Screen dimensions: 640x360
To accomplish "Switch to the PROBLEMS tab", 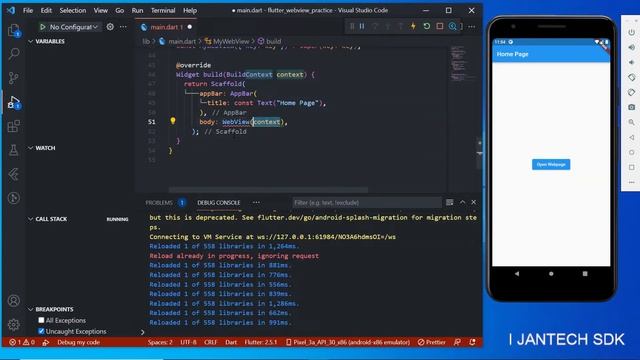I will click(159, 202).
